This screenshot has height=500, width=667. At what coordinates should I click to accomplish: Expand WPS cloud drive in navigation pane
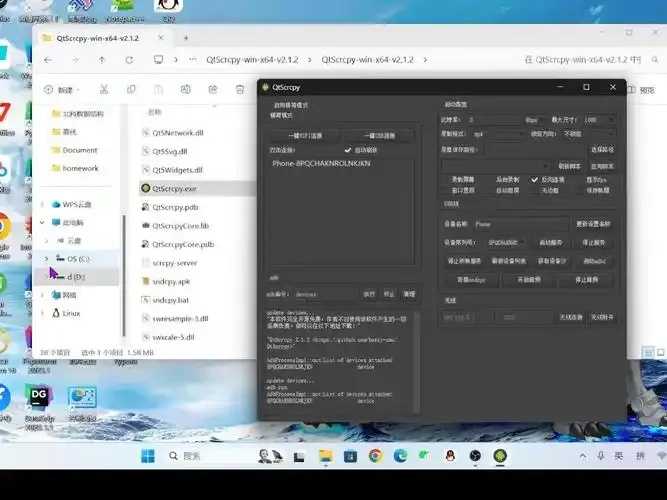(x=43, y=205)
